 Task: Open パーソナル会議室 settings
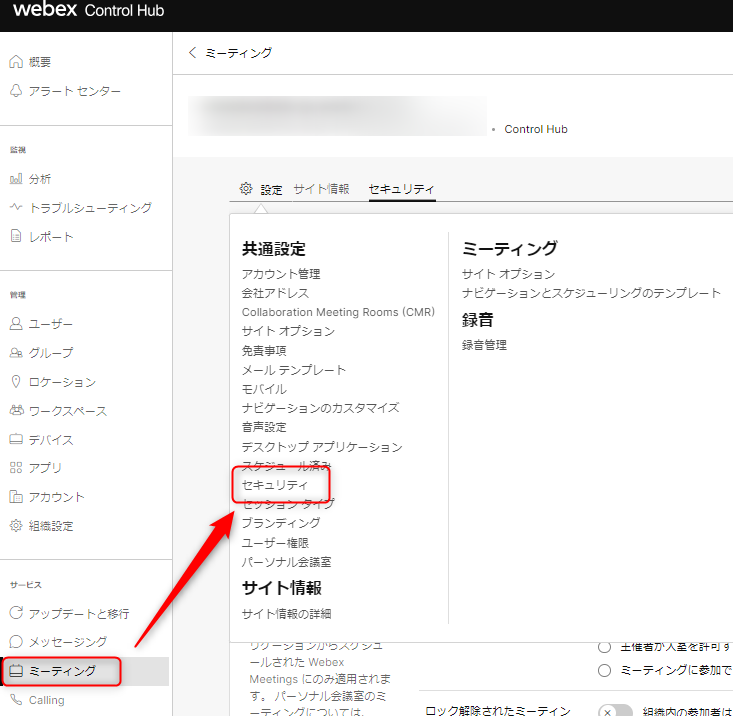coord(287,562)
